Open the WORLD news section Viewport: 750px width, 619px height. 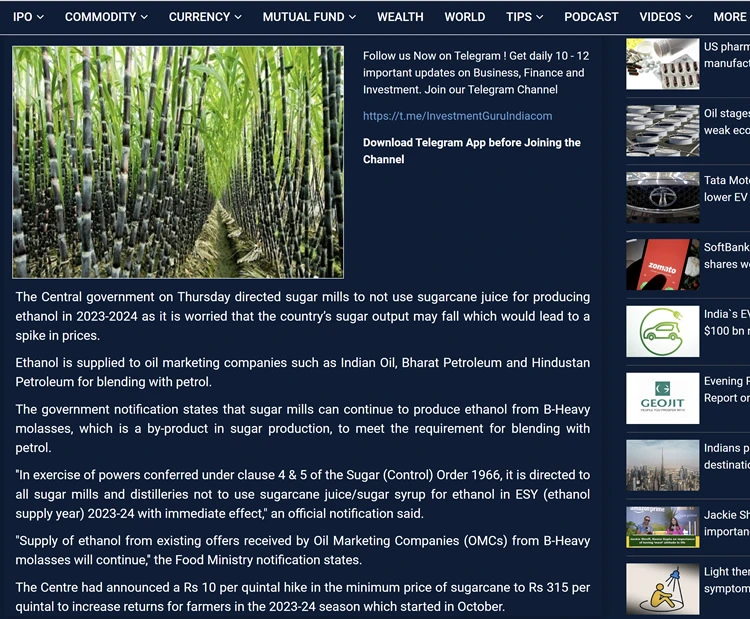(x=464, y=17)
